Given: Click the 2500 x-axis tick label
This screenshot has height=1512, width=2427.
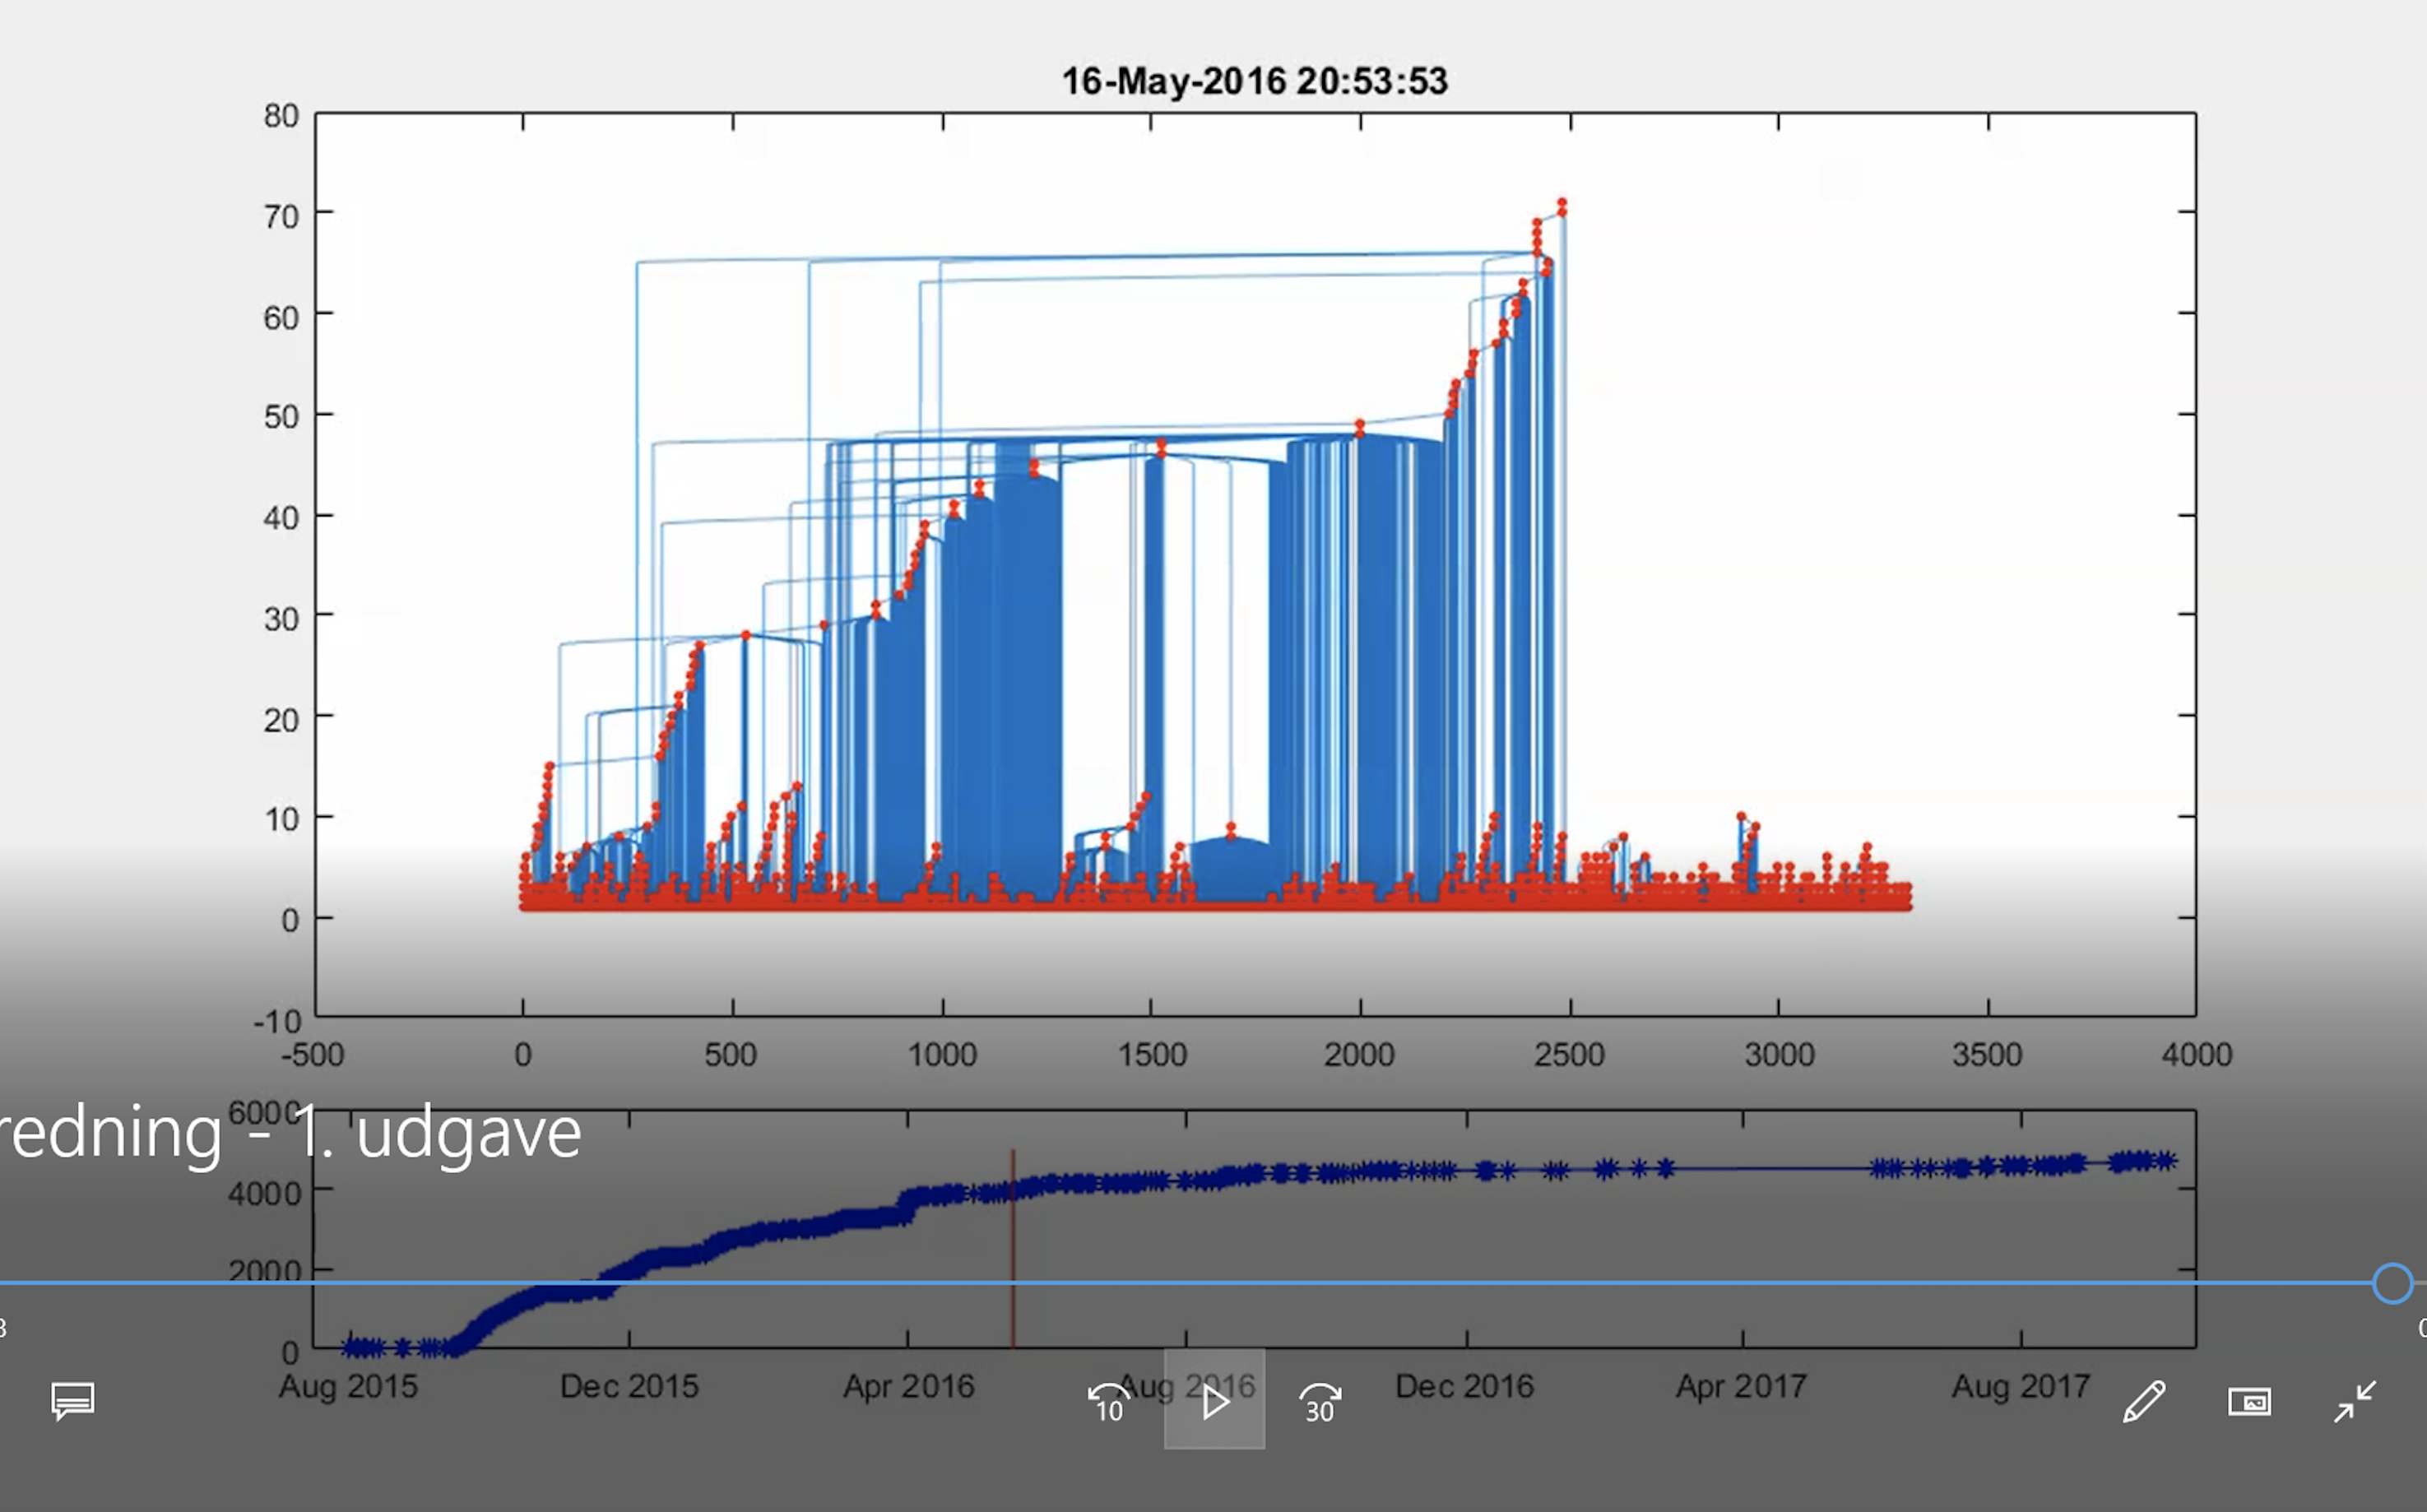Looking at the screenshot, I should coord(1569,1054).
